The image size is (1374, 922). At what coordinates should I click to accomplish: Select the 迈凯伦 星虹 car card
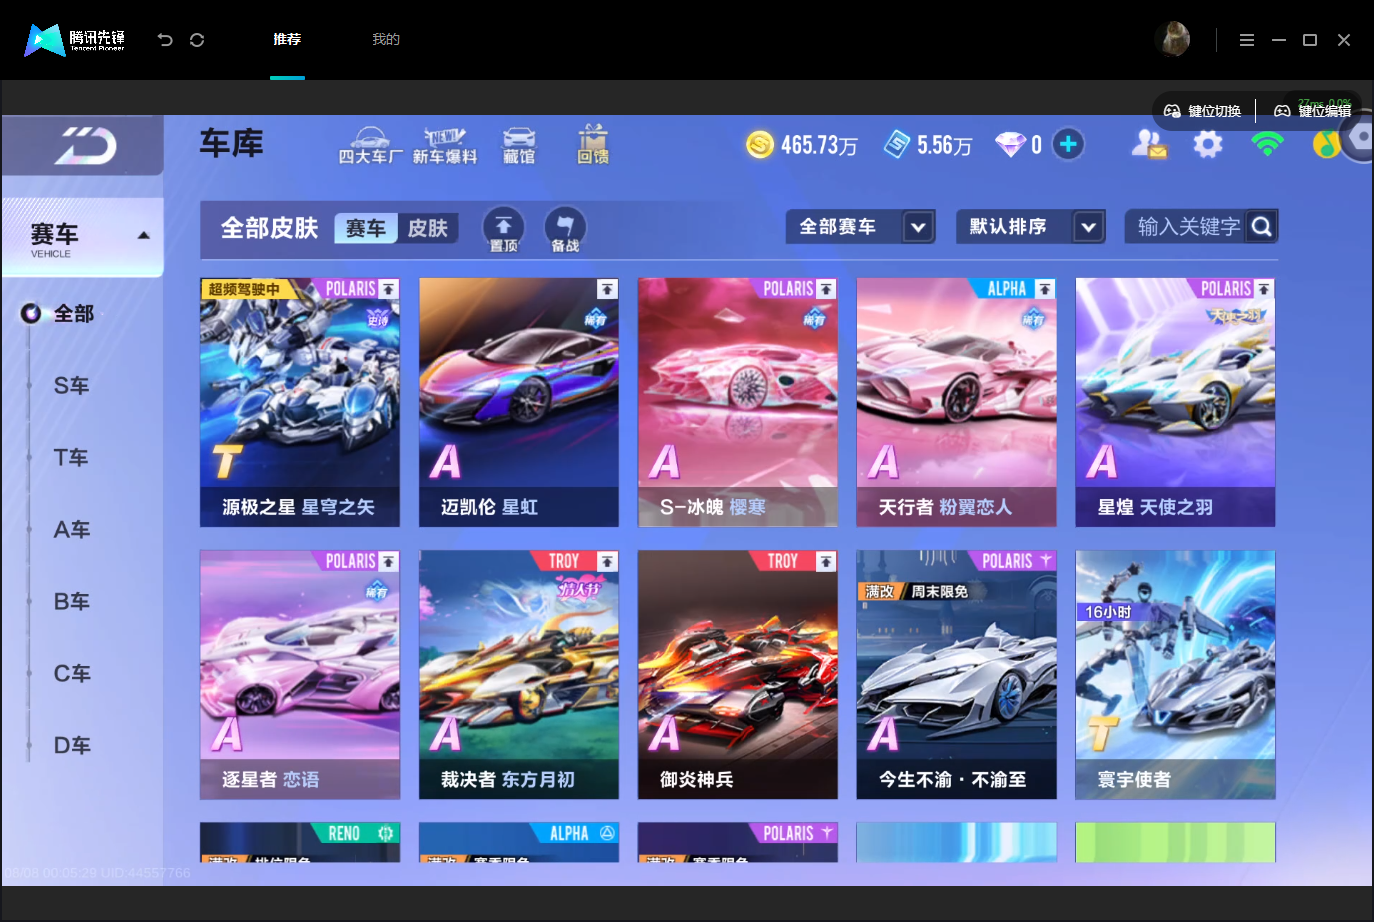pos(519,402)
